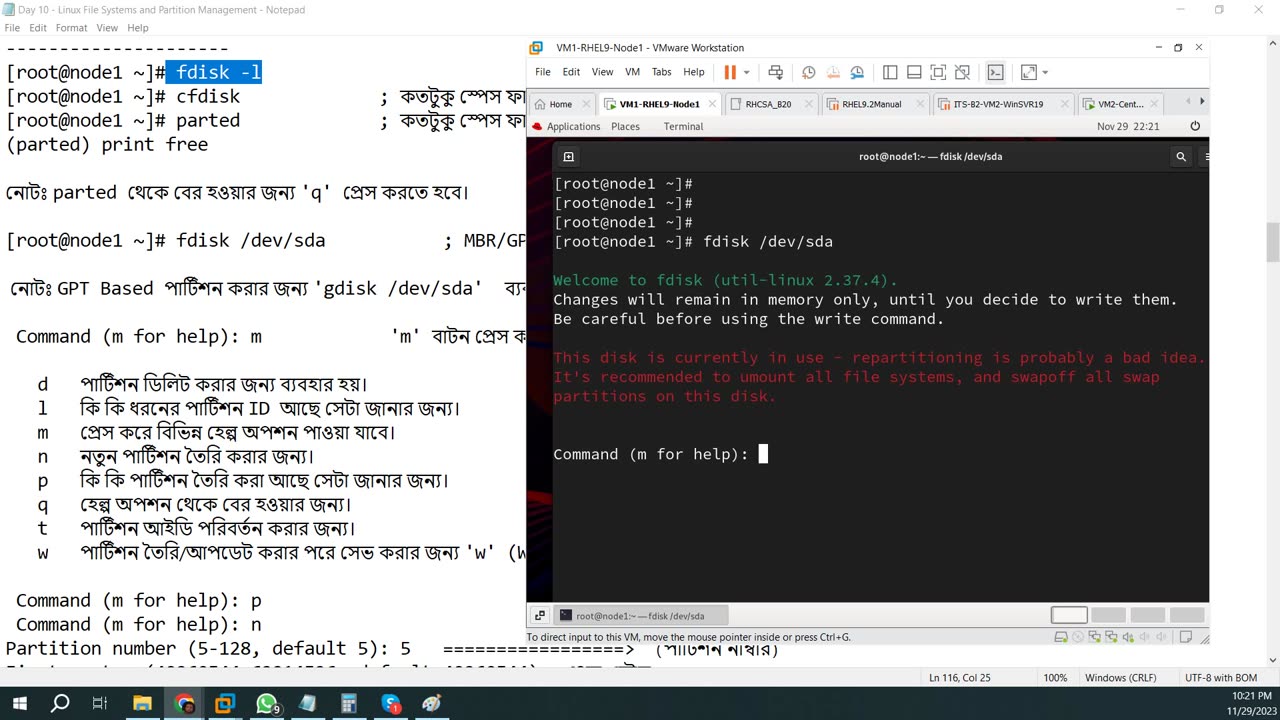Open the VM menu in VMware

coord(632,72)
